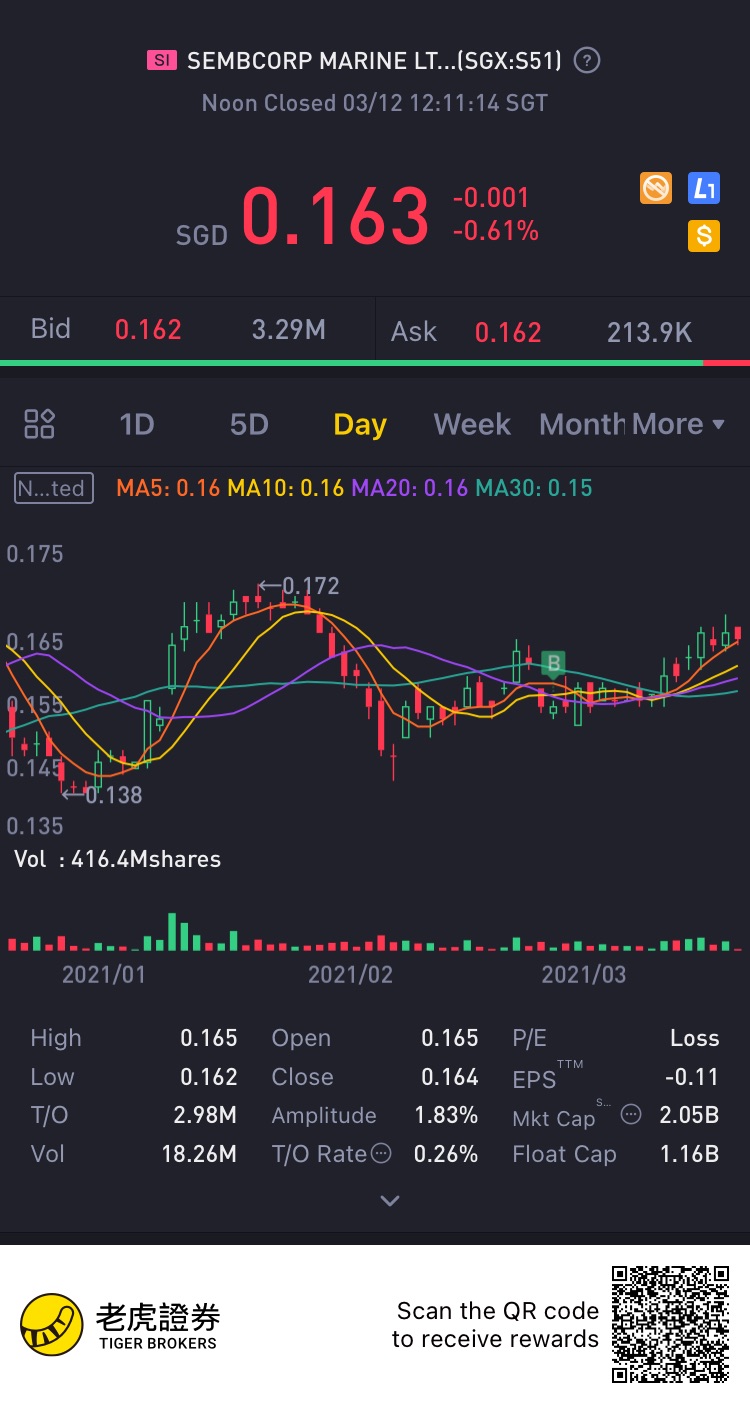Tap the N...ted adjustment setting box
Viewport: 750px width, 1405px height.
pos(54,488)
